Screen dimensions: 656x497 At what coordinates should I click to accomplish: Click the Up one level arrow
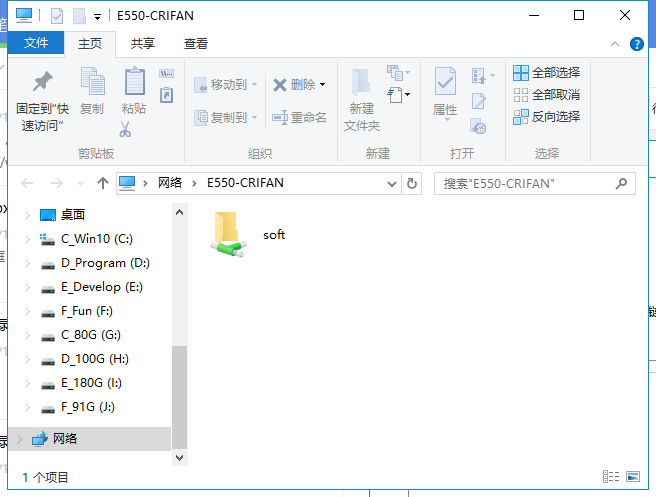[x=103, y=183]
